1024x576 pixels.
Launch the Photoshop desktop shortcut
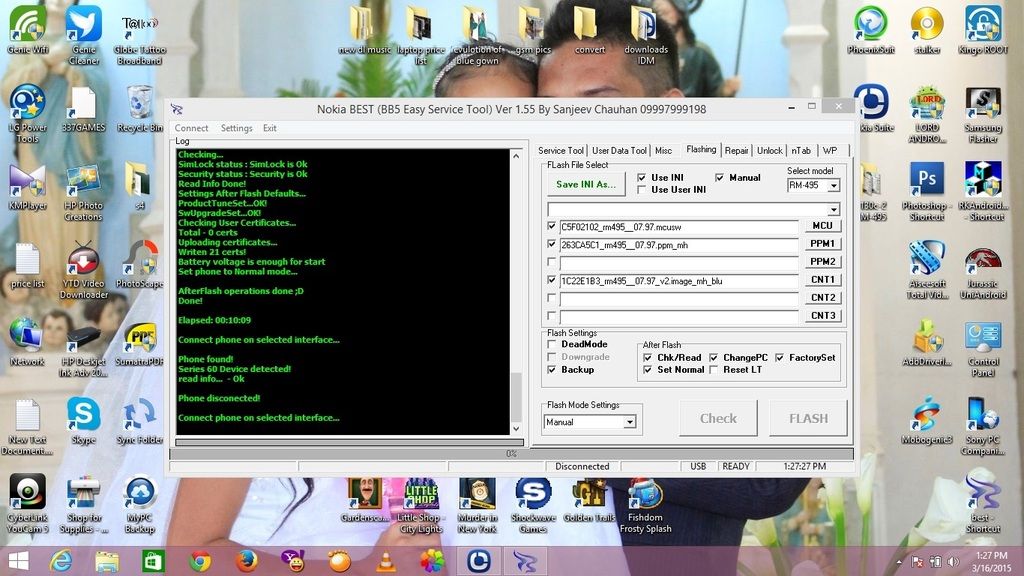pos(926,181)
